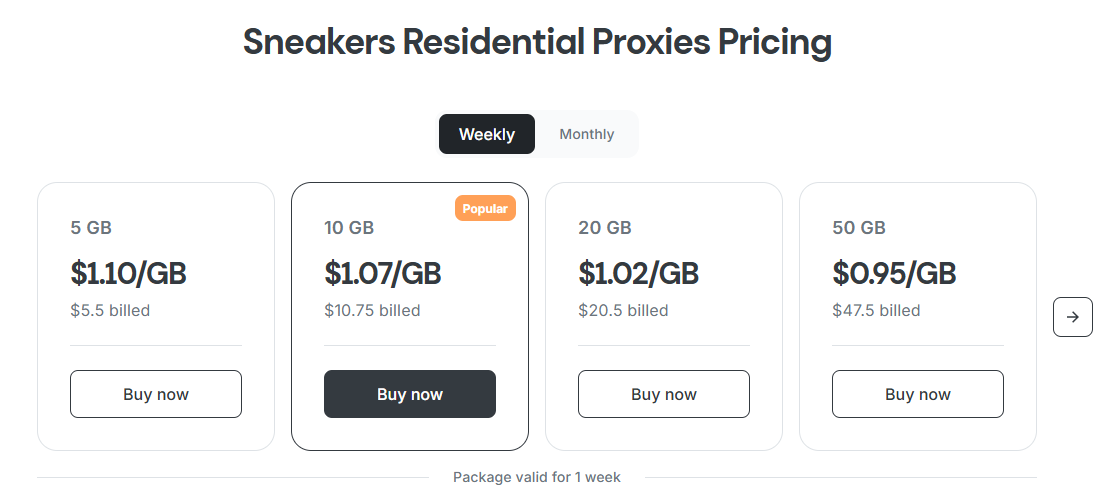Viewport: 1104px width, 496px height.
Task: Click the $5.5 billed text
Action: [110, 311]
